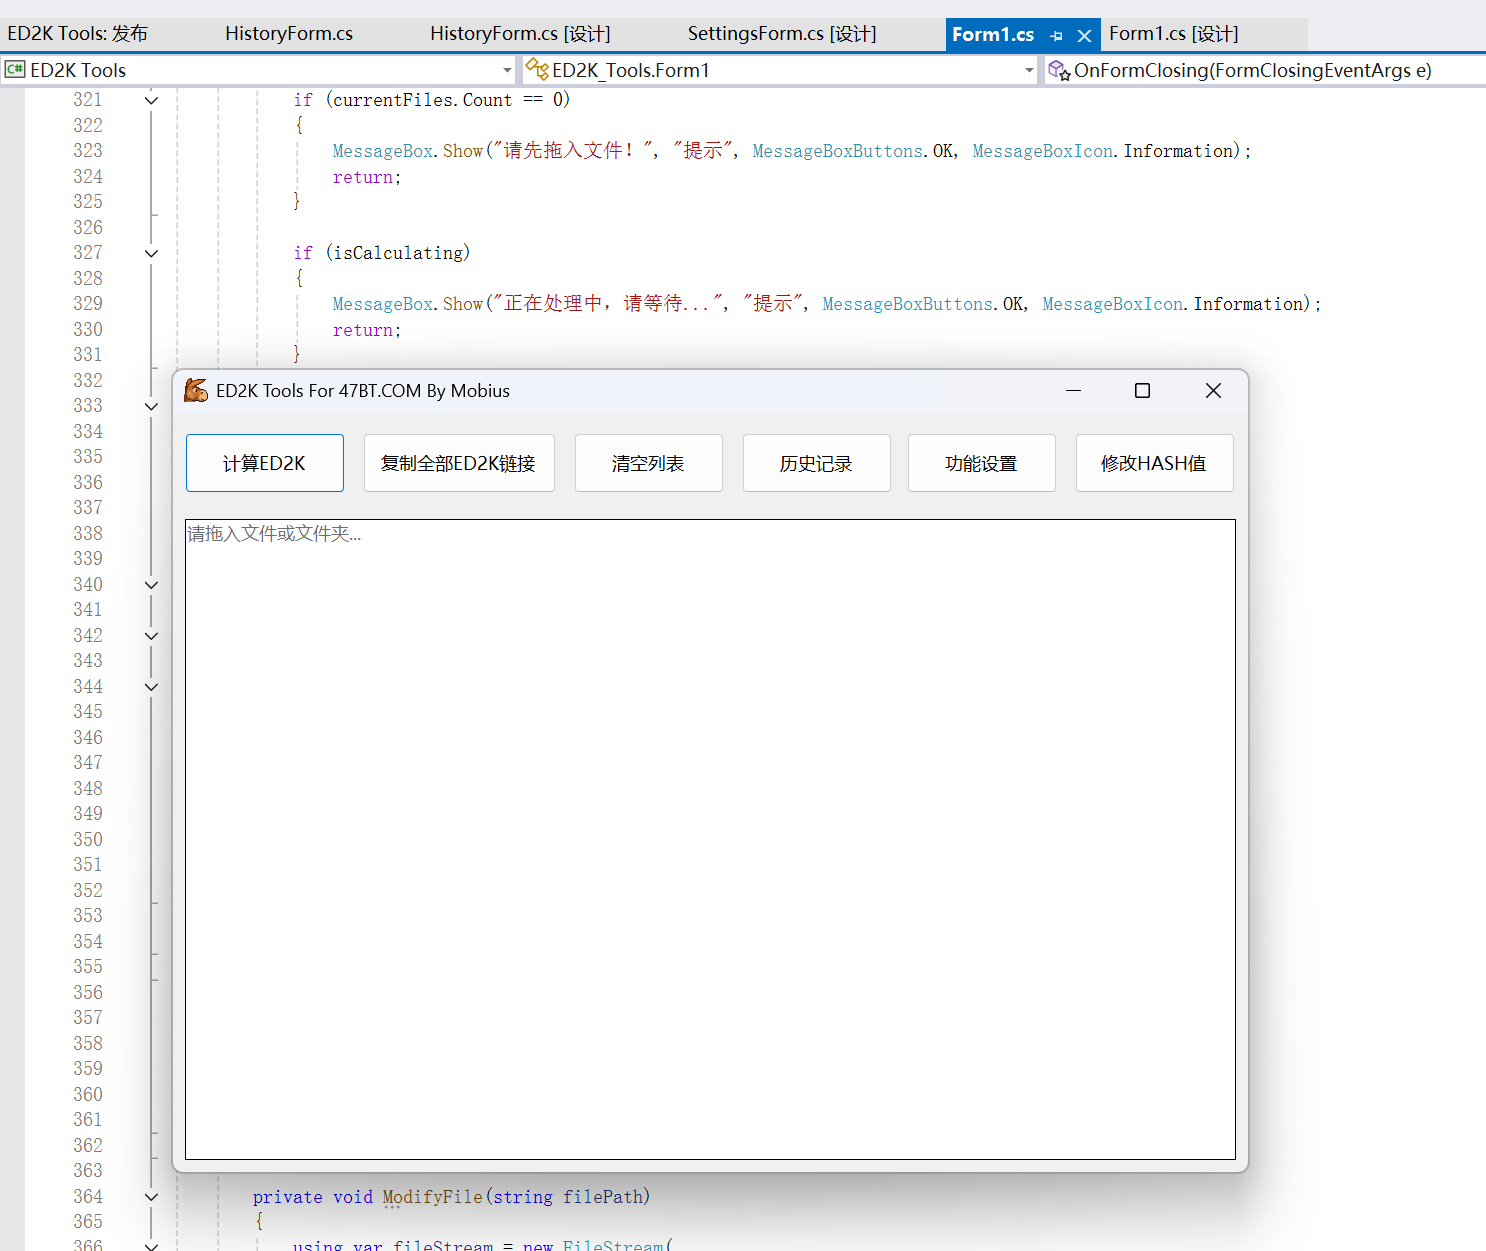Image resolution: width=1486 pixels, height=1251 pixels.
Task: Switch to the HistoryForm.cs tab
Action: (x=288, y=34)
